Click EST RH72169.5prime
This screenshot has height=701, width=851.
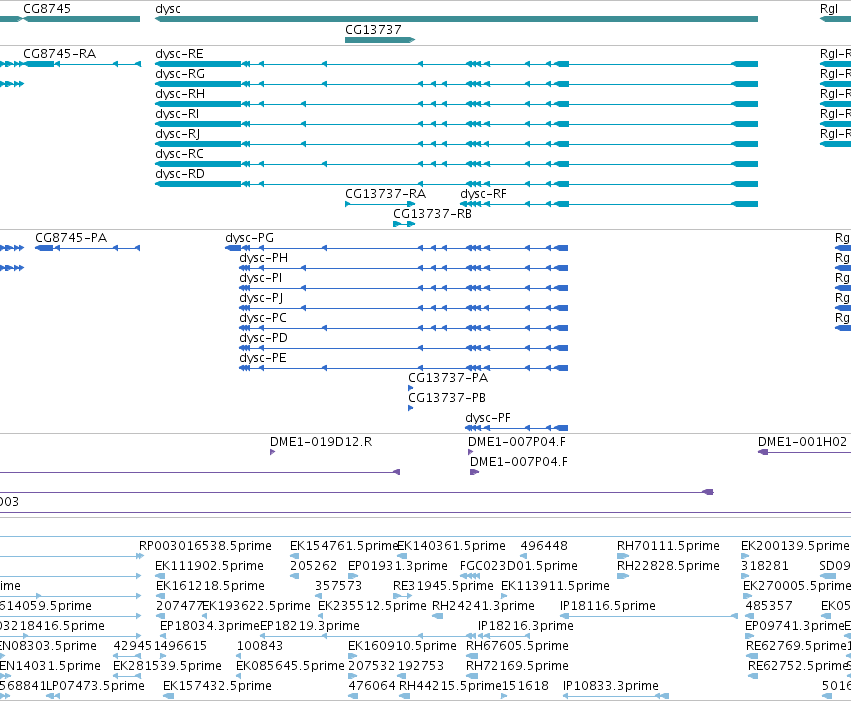pos(472,676)
